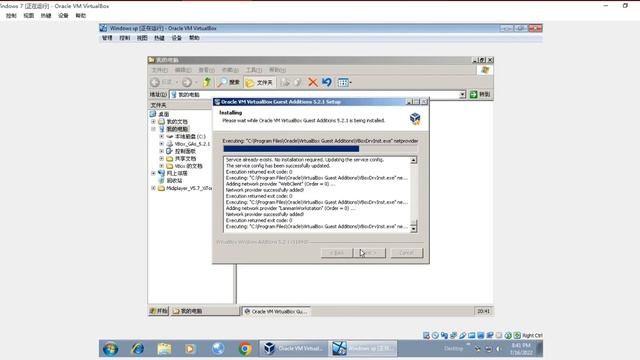Open the 查看(V) menu in Explorer
The width and height of the screenshot is (640, 360).
point(207,70)
